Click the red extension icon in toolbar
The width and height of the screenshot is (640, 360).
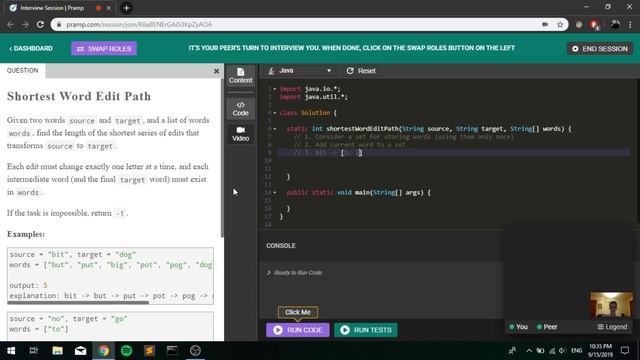(595, 25)
